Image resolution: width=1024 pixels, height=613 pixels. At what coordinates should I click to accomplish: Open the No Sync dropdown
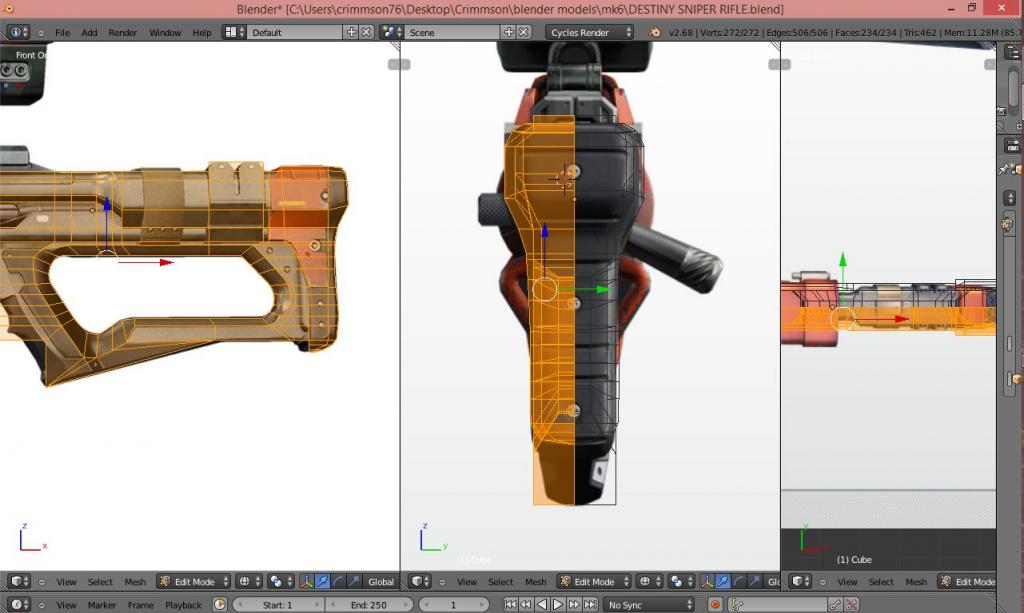(649, 605)
